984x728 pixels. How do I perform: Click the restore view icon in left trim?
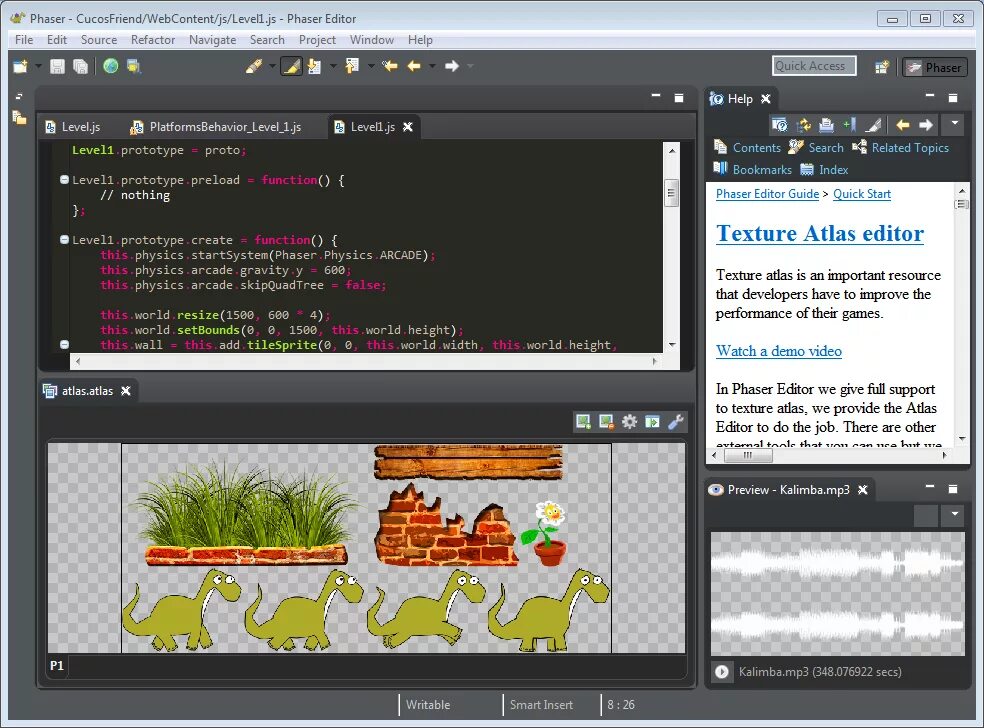(x=19, y=97)
